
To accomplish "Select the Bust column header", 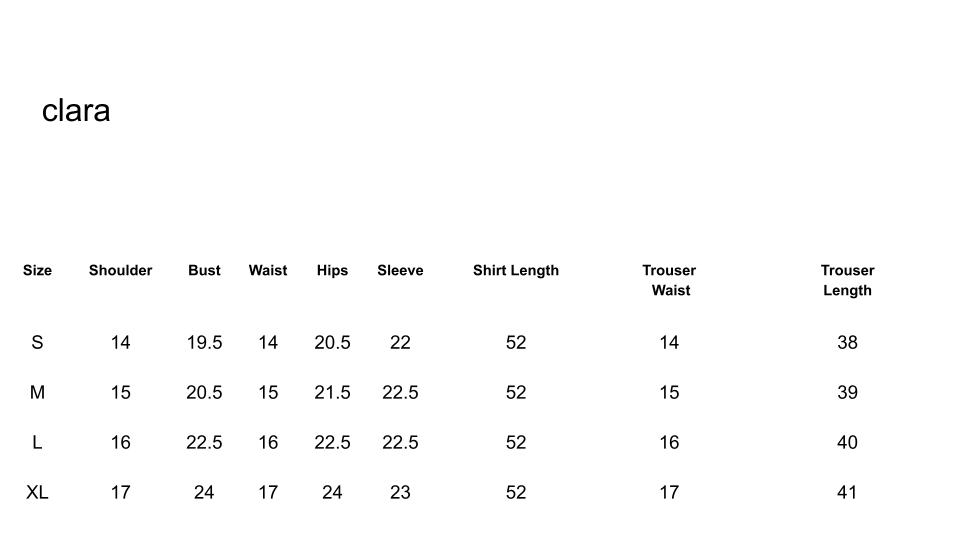I will (204, 270).
